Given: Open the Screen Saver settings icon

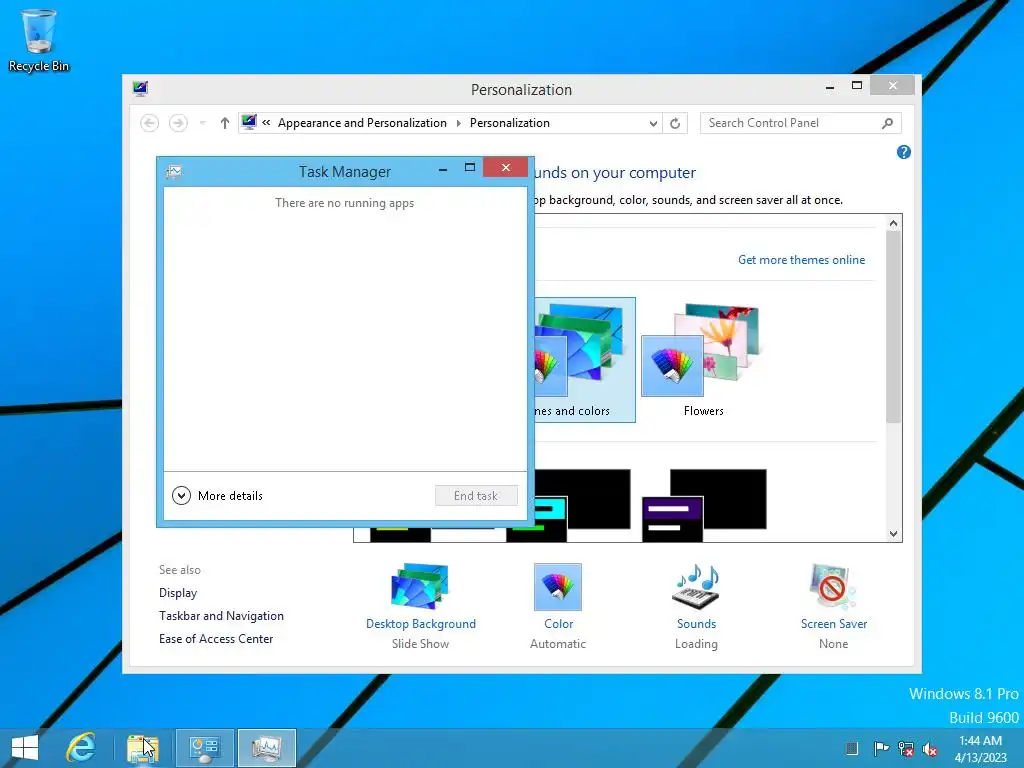Looking at the screenshot, I should click(x=833, y=586).
